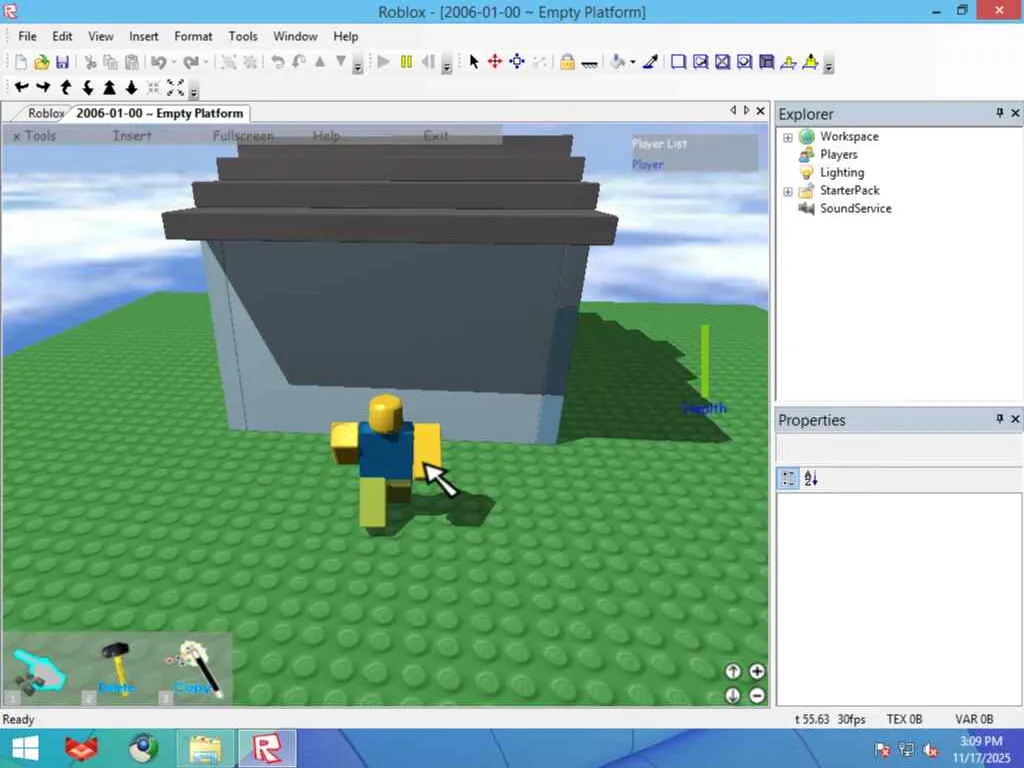The height and width of the screenshot is (768, 1024).
Task: Expand the StarterPack tree node
Action: [x=788, y=191]
